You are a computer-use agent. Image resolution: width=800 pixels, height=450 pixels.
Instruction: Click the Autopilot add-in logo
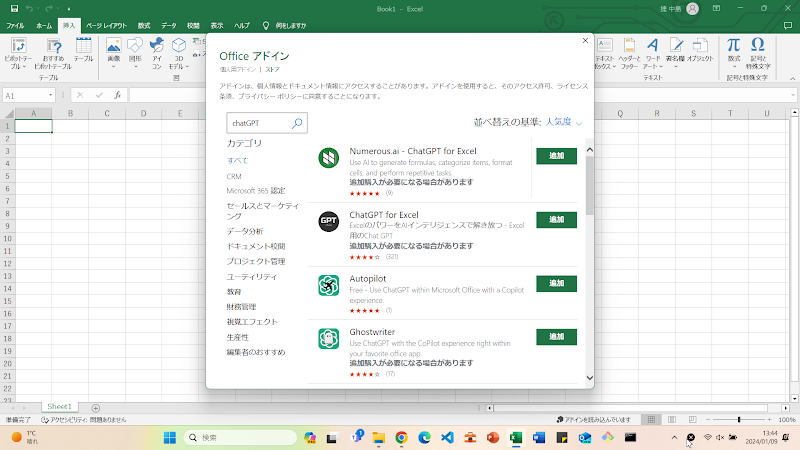(x=329, y=285)
